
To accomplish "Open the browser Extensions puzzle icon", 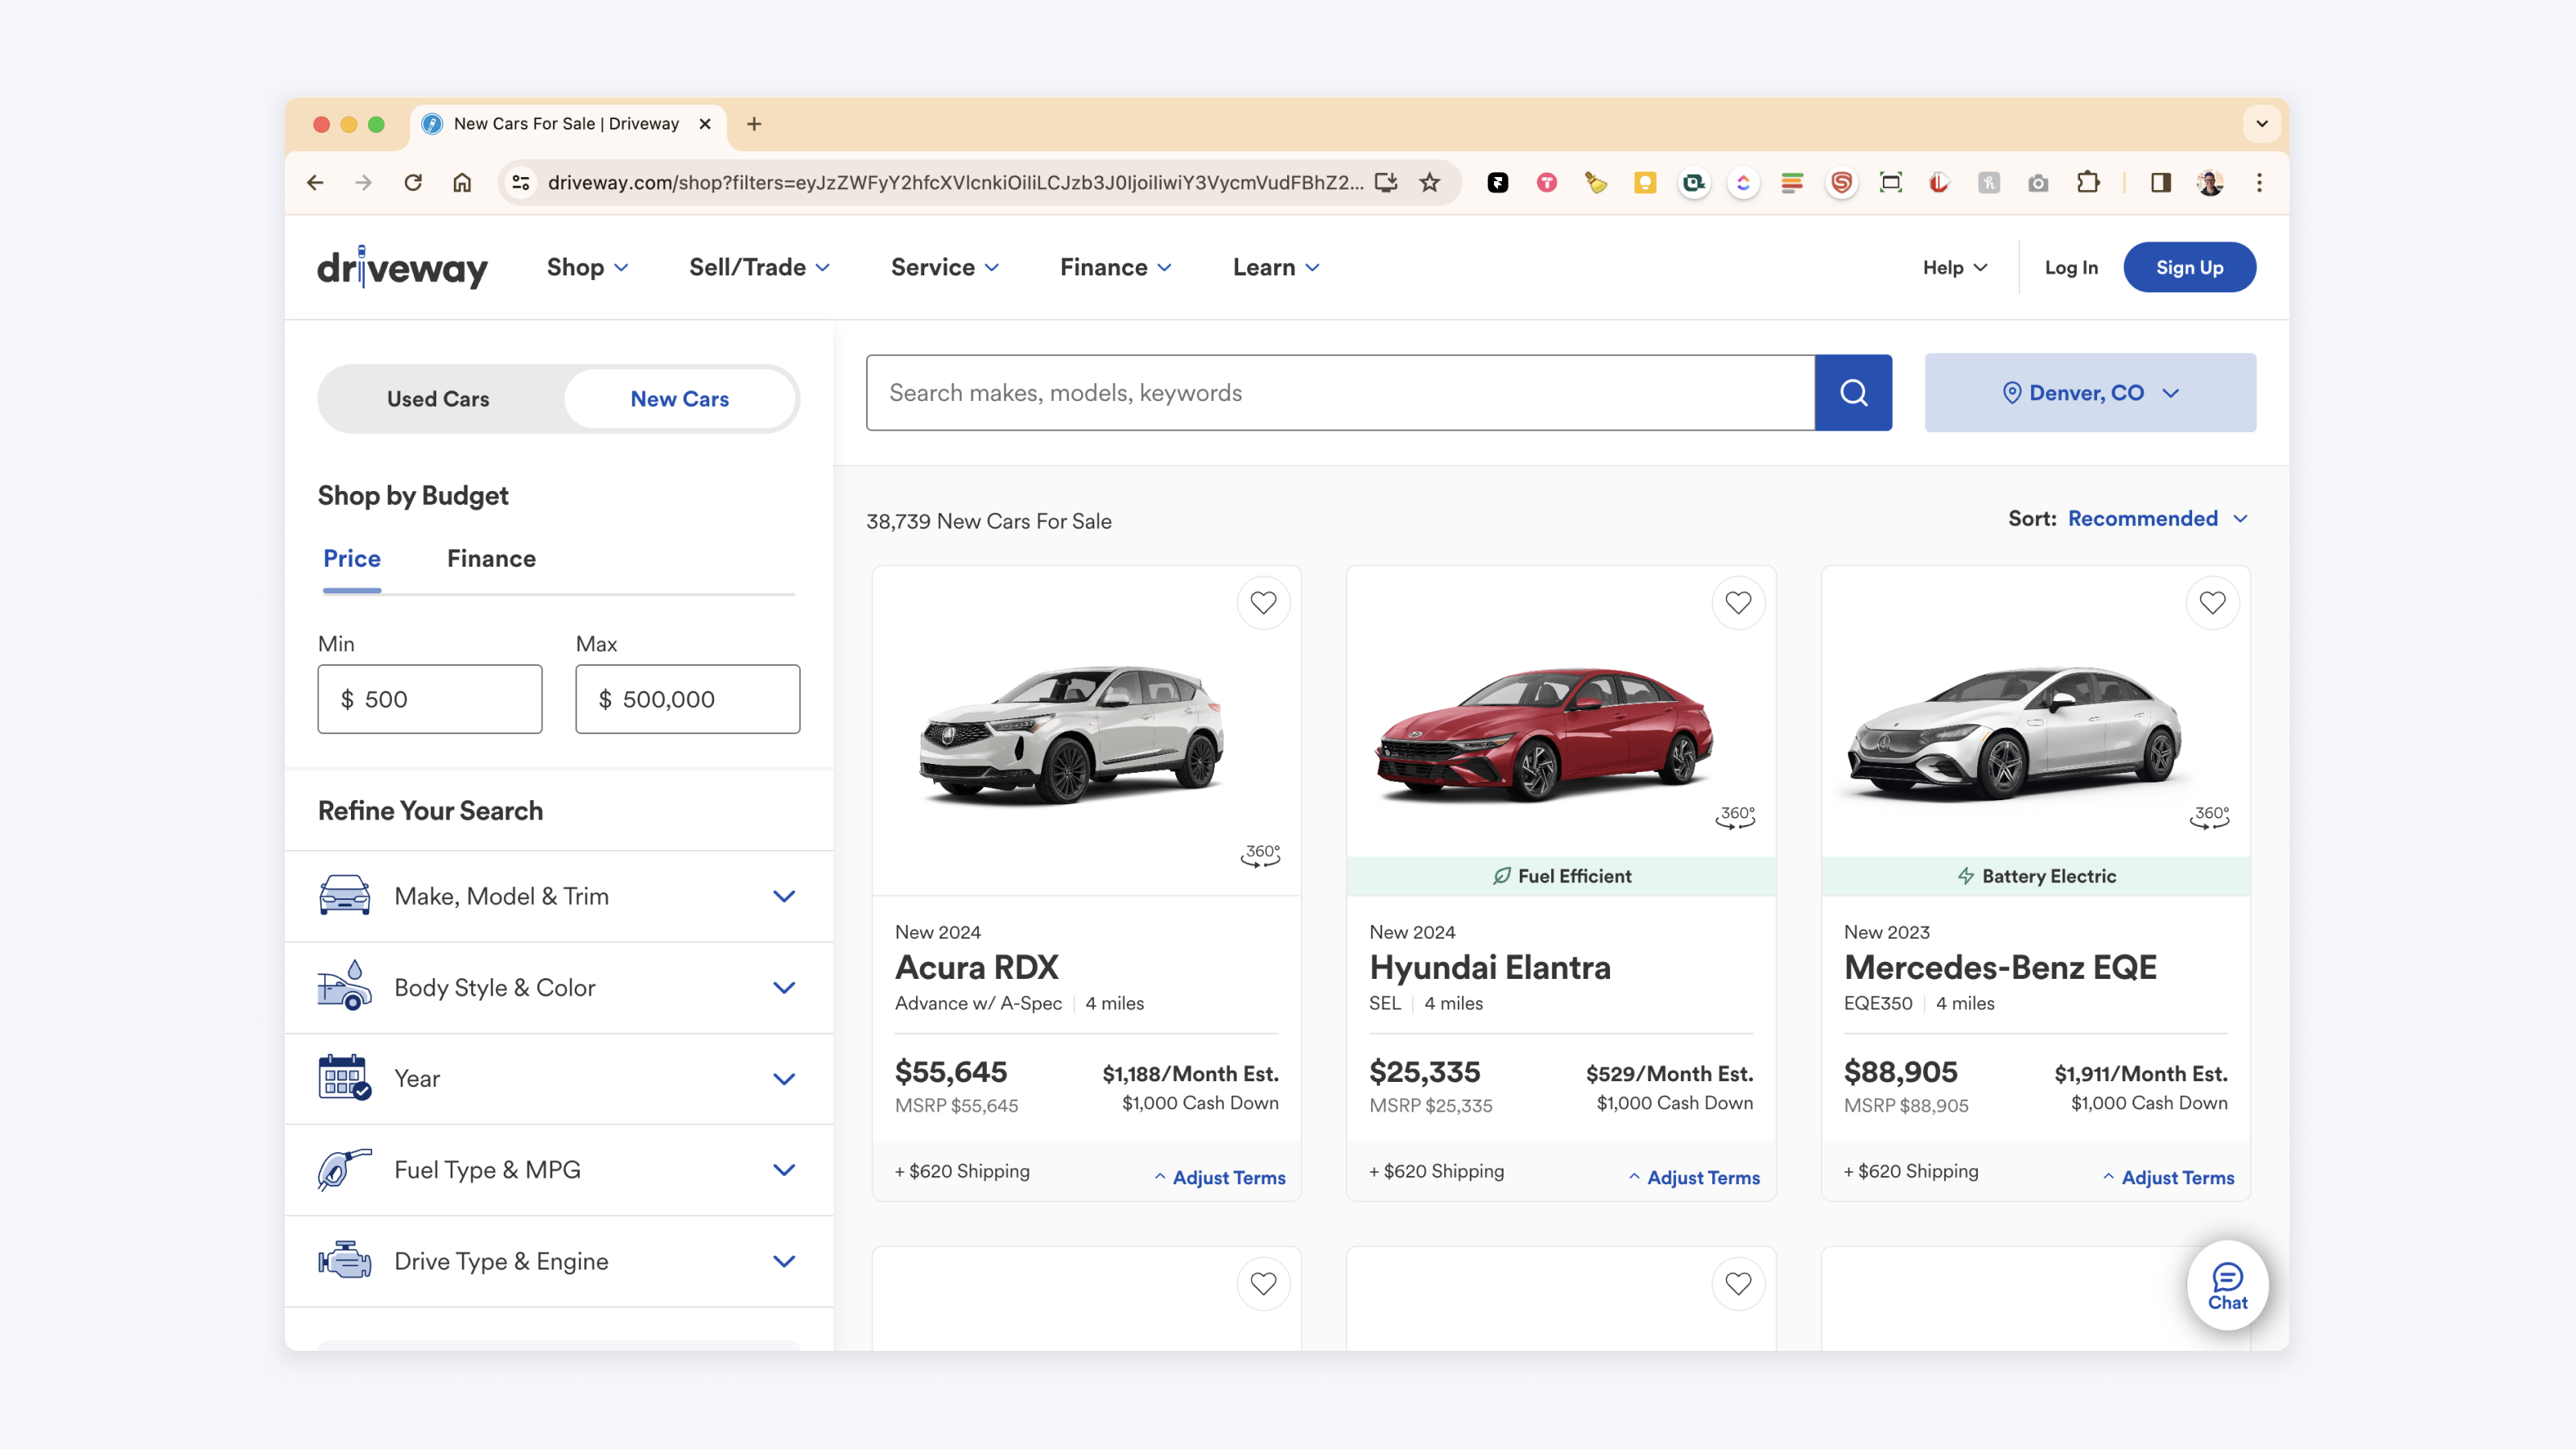I will click(2087, 182).
